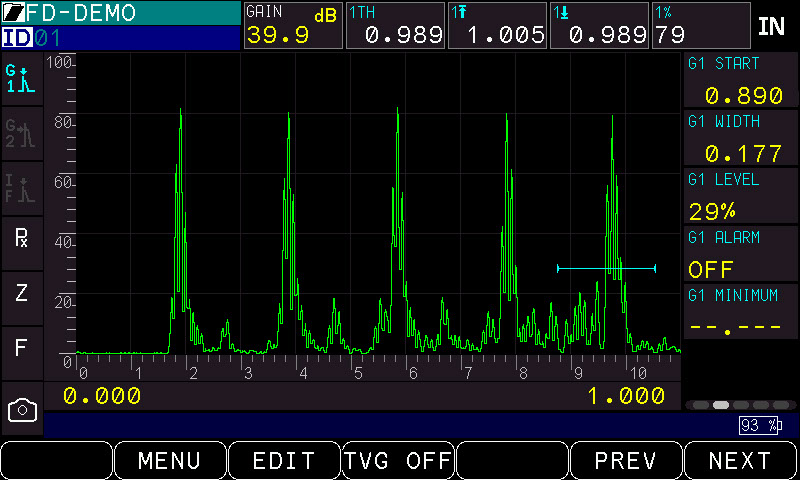The width and height of the screenshot is (800, 480).
Task: Capture screen with the camera icon
Action: 22,410
